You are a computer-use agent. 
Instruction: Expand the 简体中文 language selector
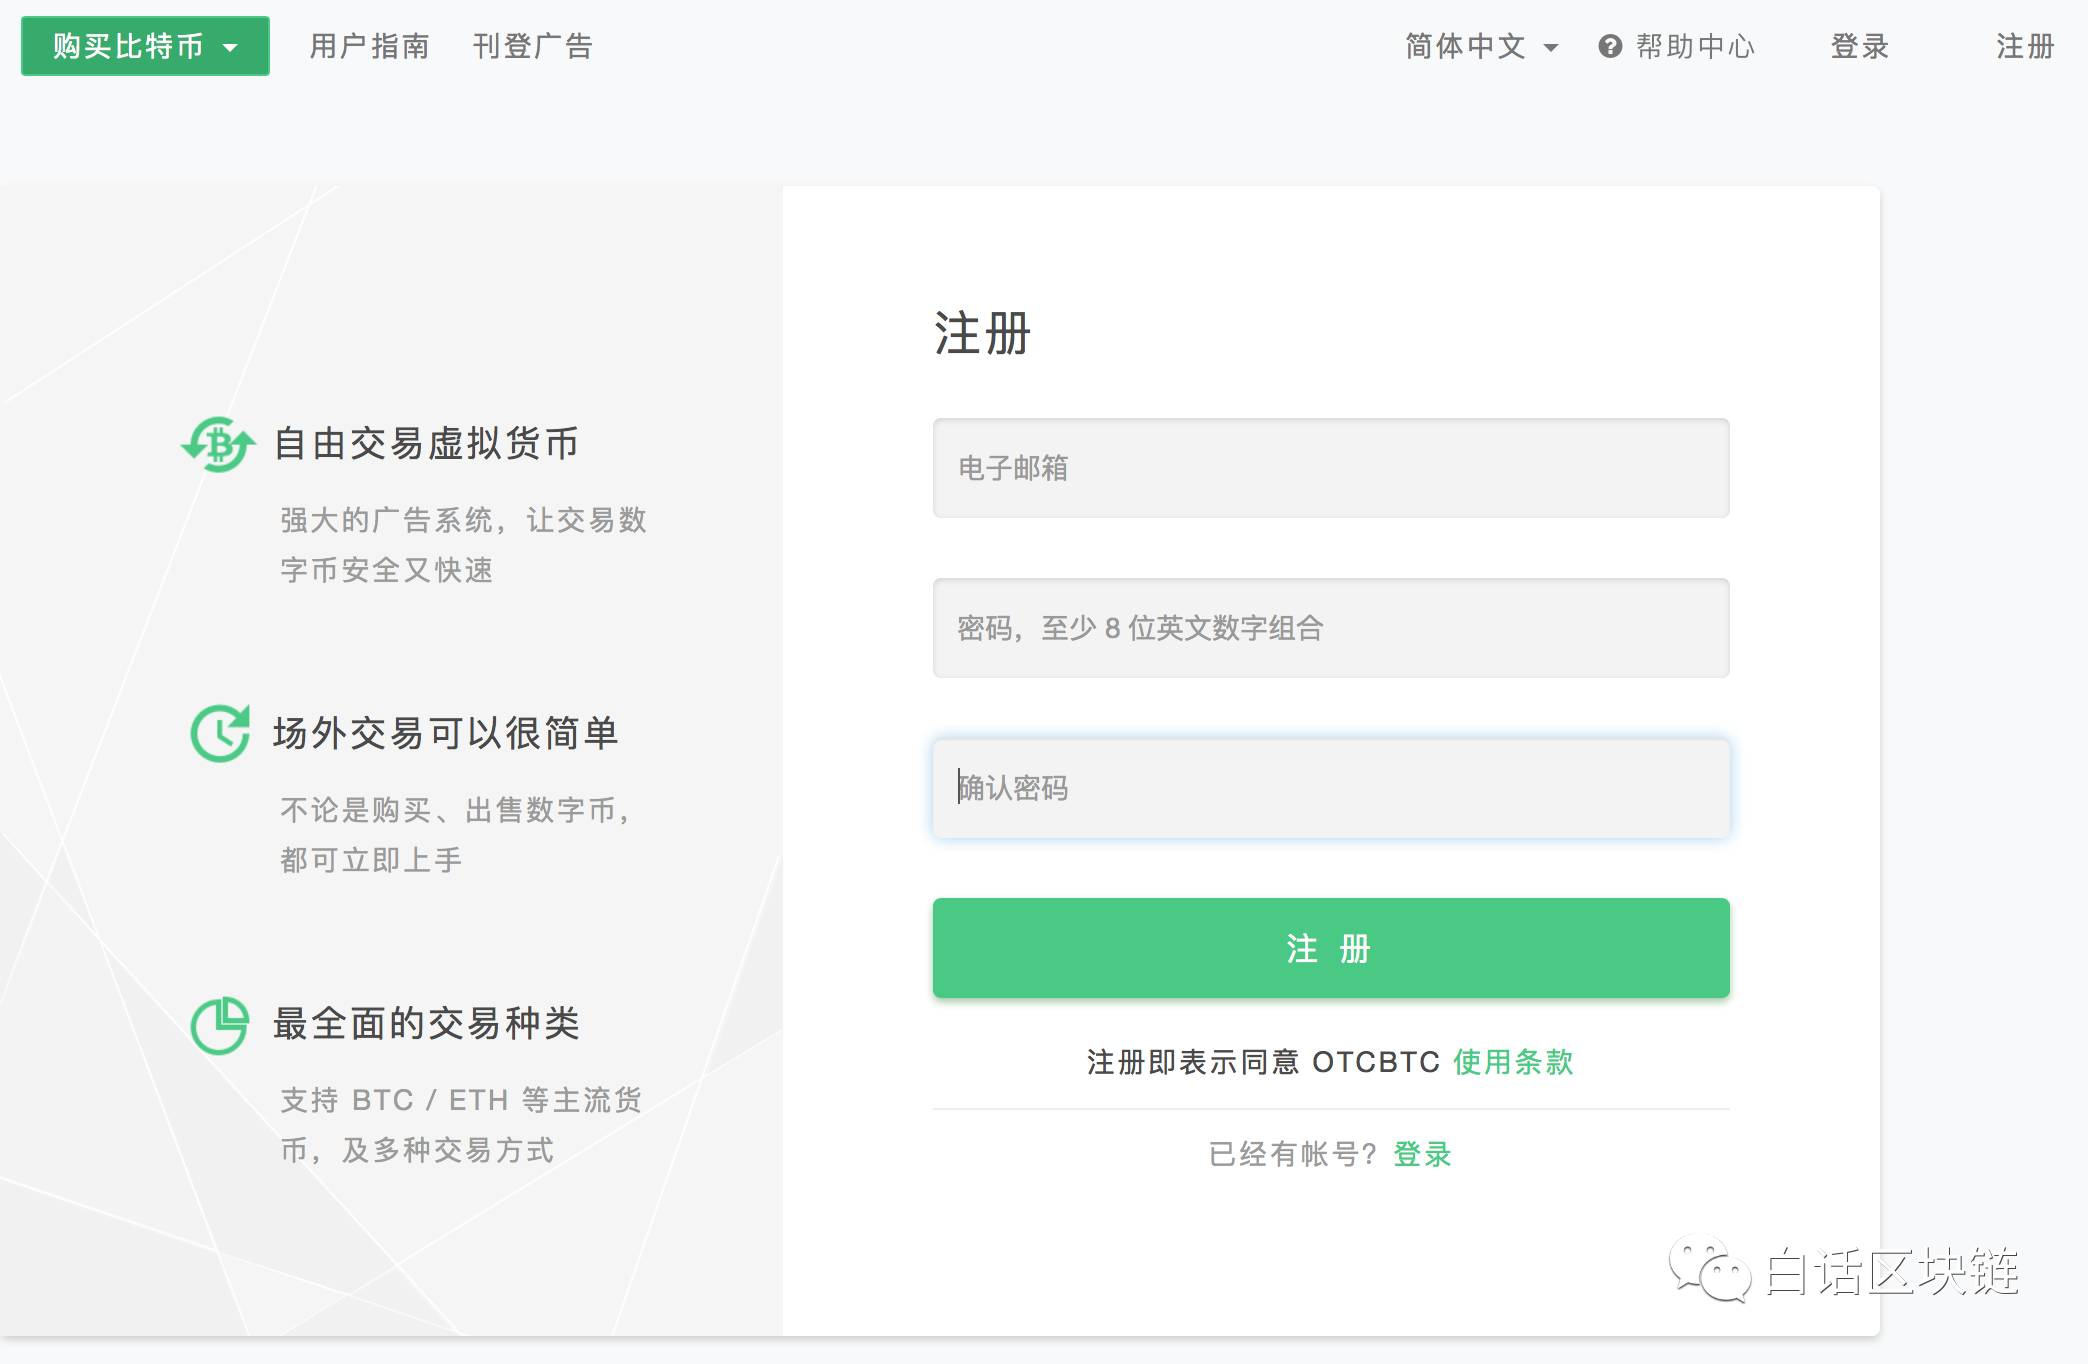[1480, 46]
